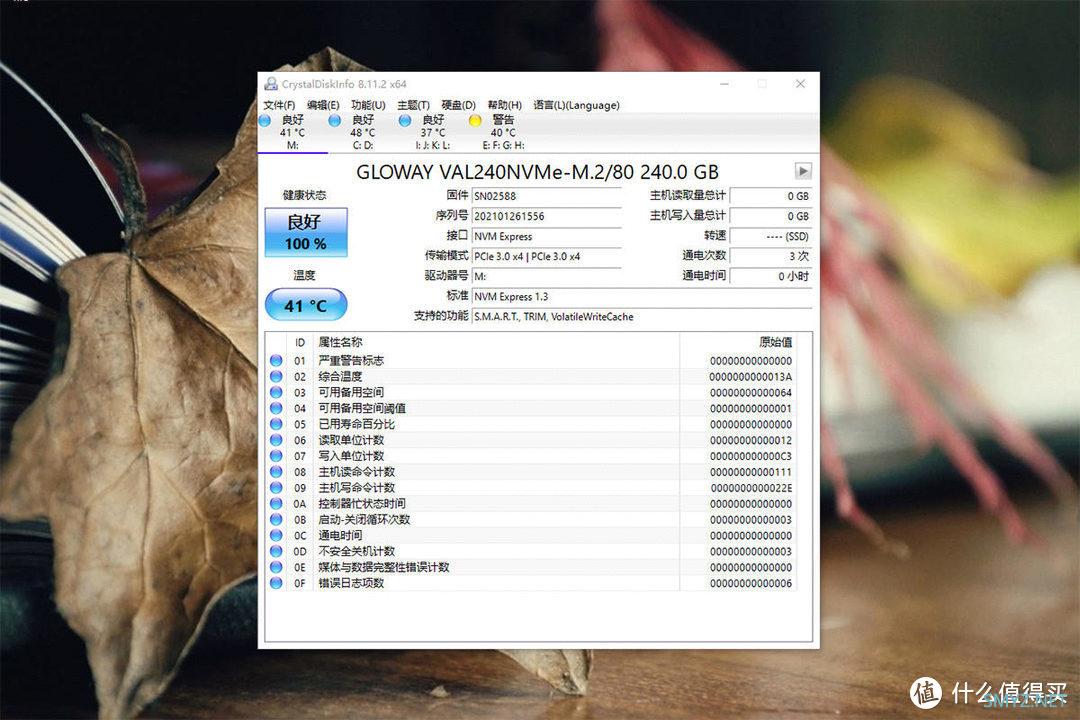The height and width of the screenshot is (720, 1080).
Task: Open the 语言(L)(Language) menu
Action: 577,105
